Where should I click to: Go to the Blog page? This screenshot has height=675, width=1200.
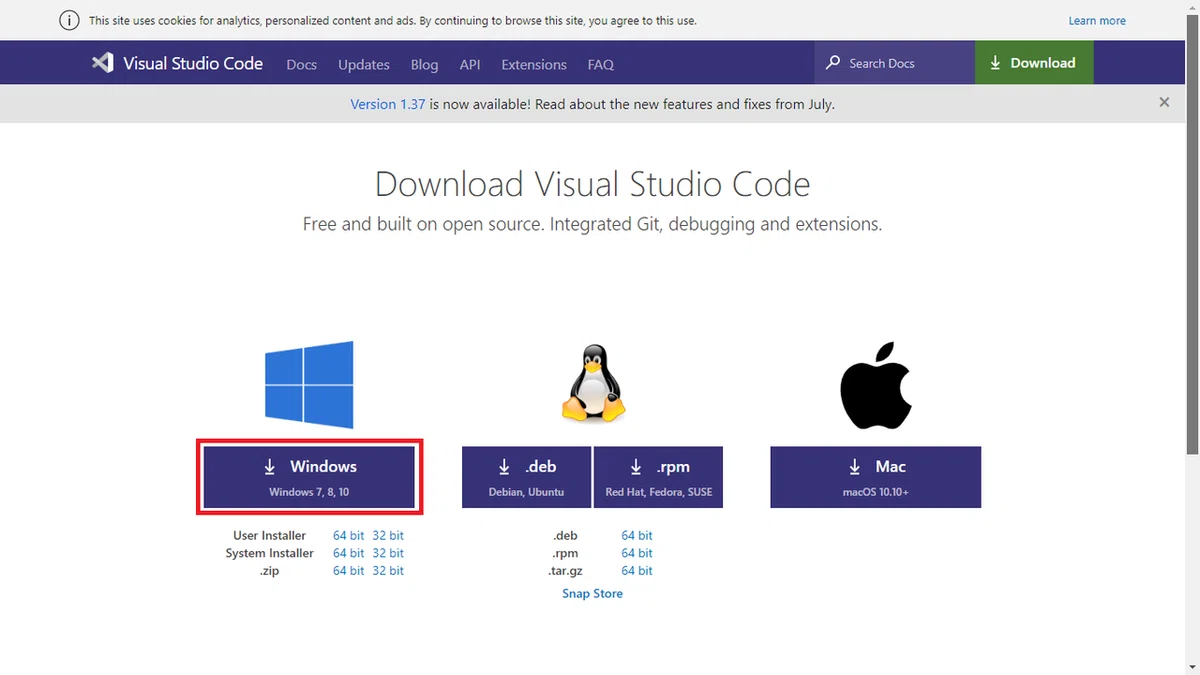[x=424, y=64]
